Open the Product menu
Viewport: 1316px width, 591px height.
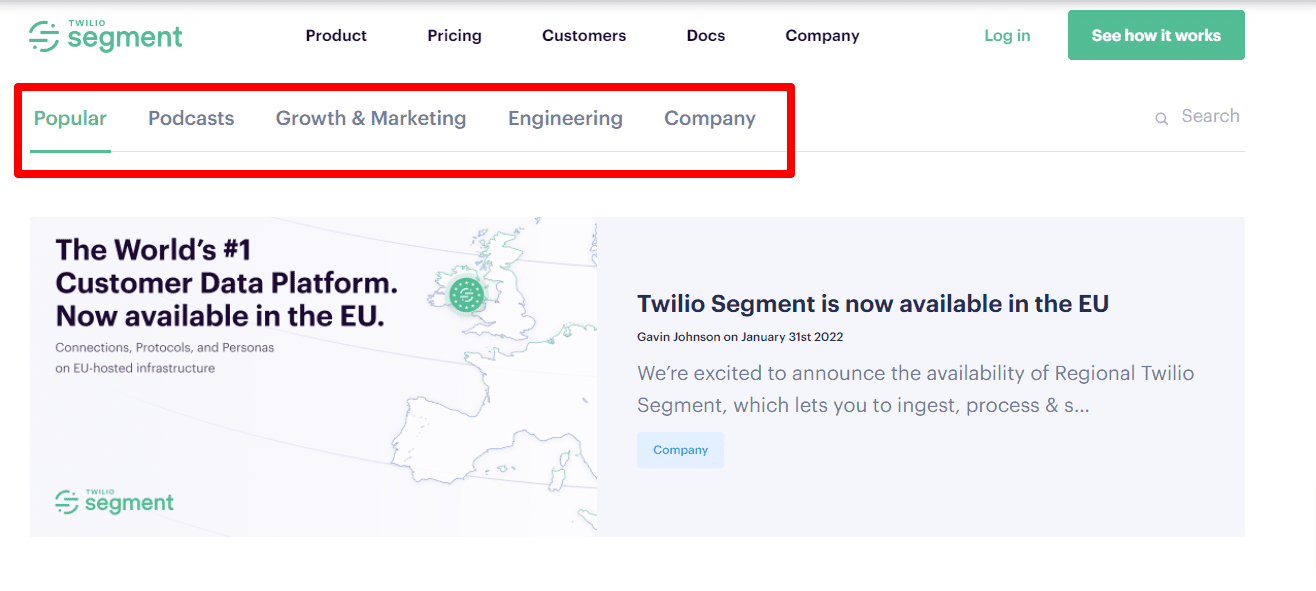336,35
